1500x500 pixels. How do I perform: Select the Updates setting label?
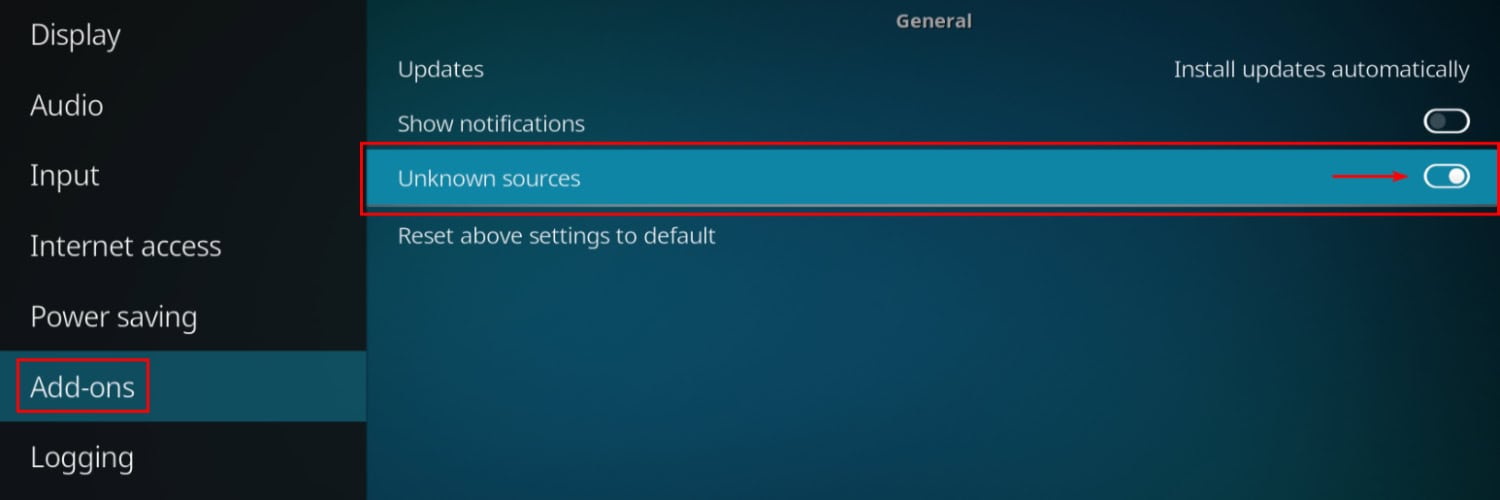tap(441, 70)
